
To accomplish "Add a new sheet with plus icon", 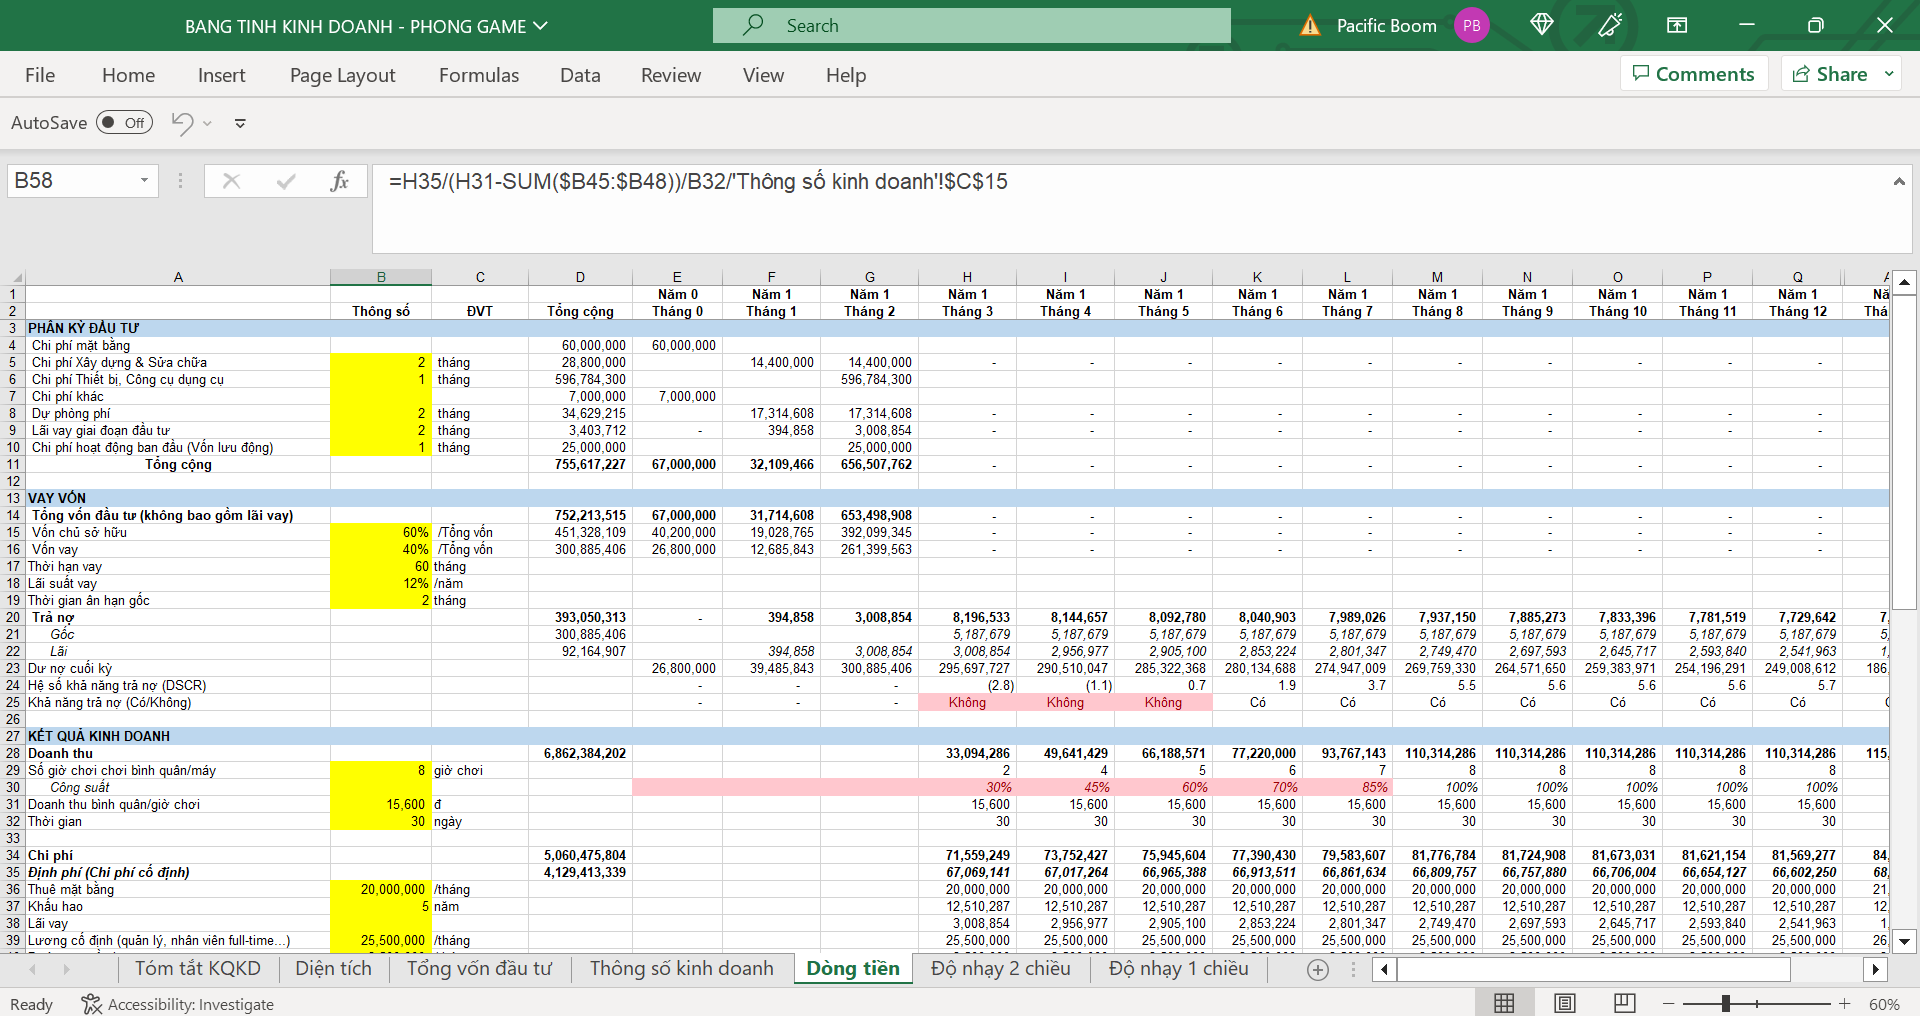I will 1318,969.
